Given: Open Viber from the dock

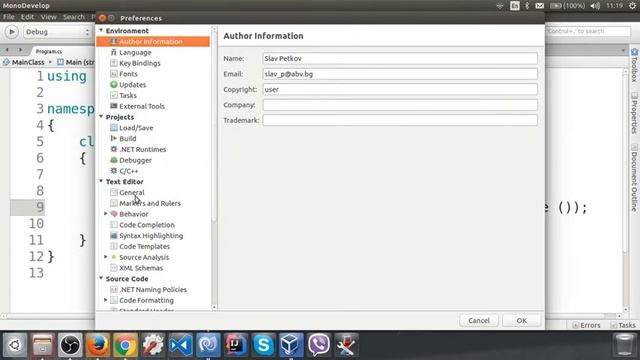Looking at the screenshot, I should pyautogui.click(x=319, y=345).
